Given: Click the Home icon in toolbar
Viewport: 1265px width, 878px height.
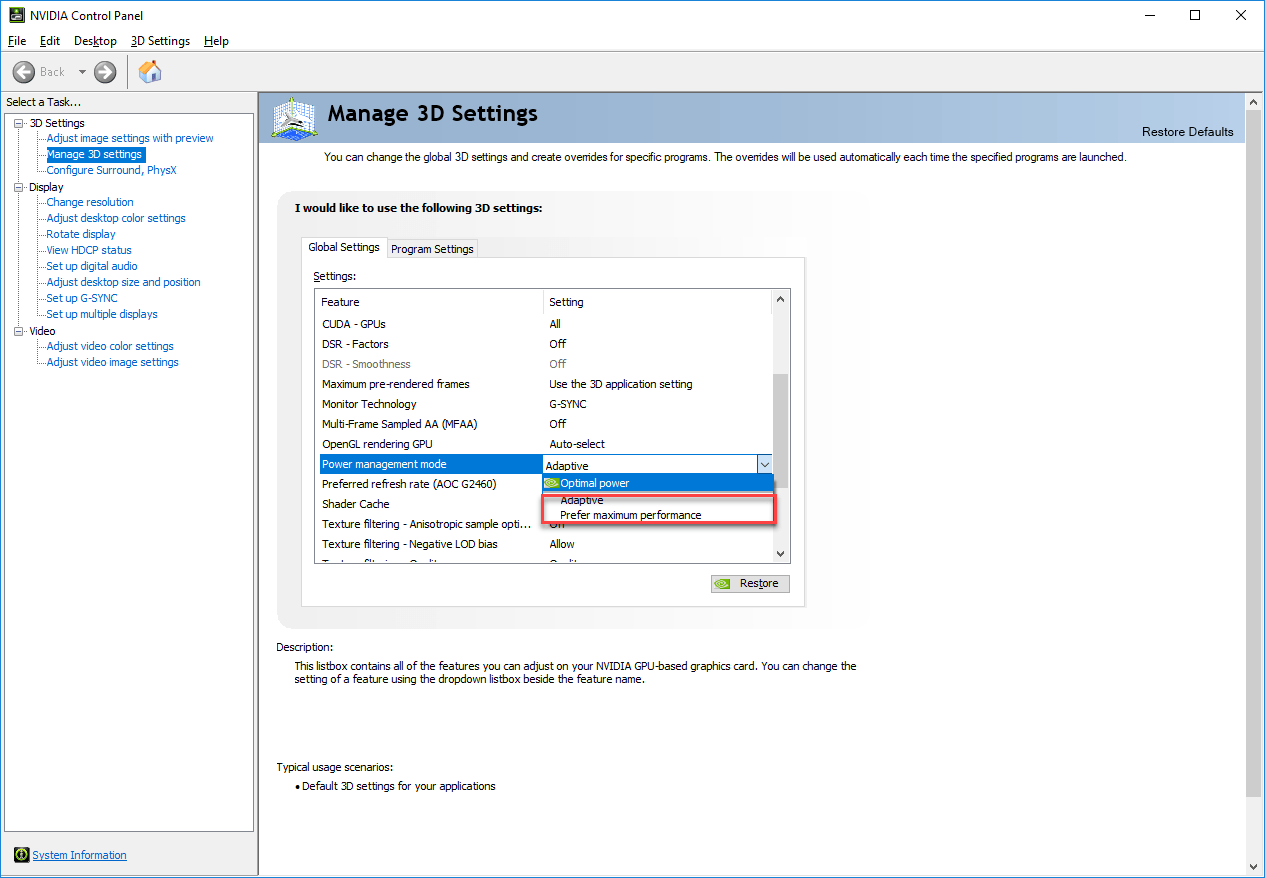Looking at the screenshot, I should [150, 72].
